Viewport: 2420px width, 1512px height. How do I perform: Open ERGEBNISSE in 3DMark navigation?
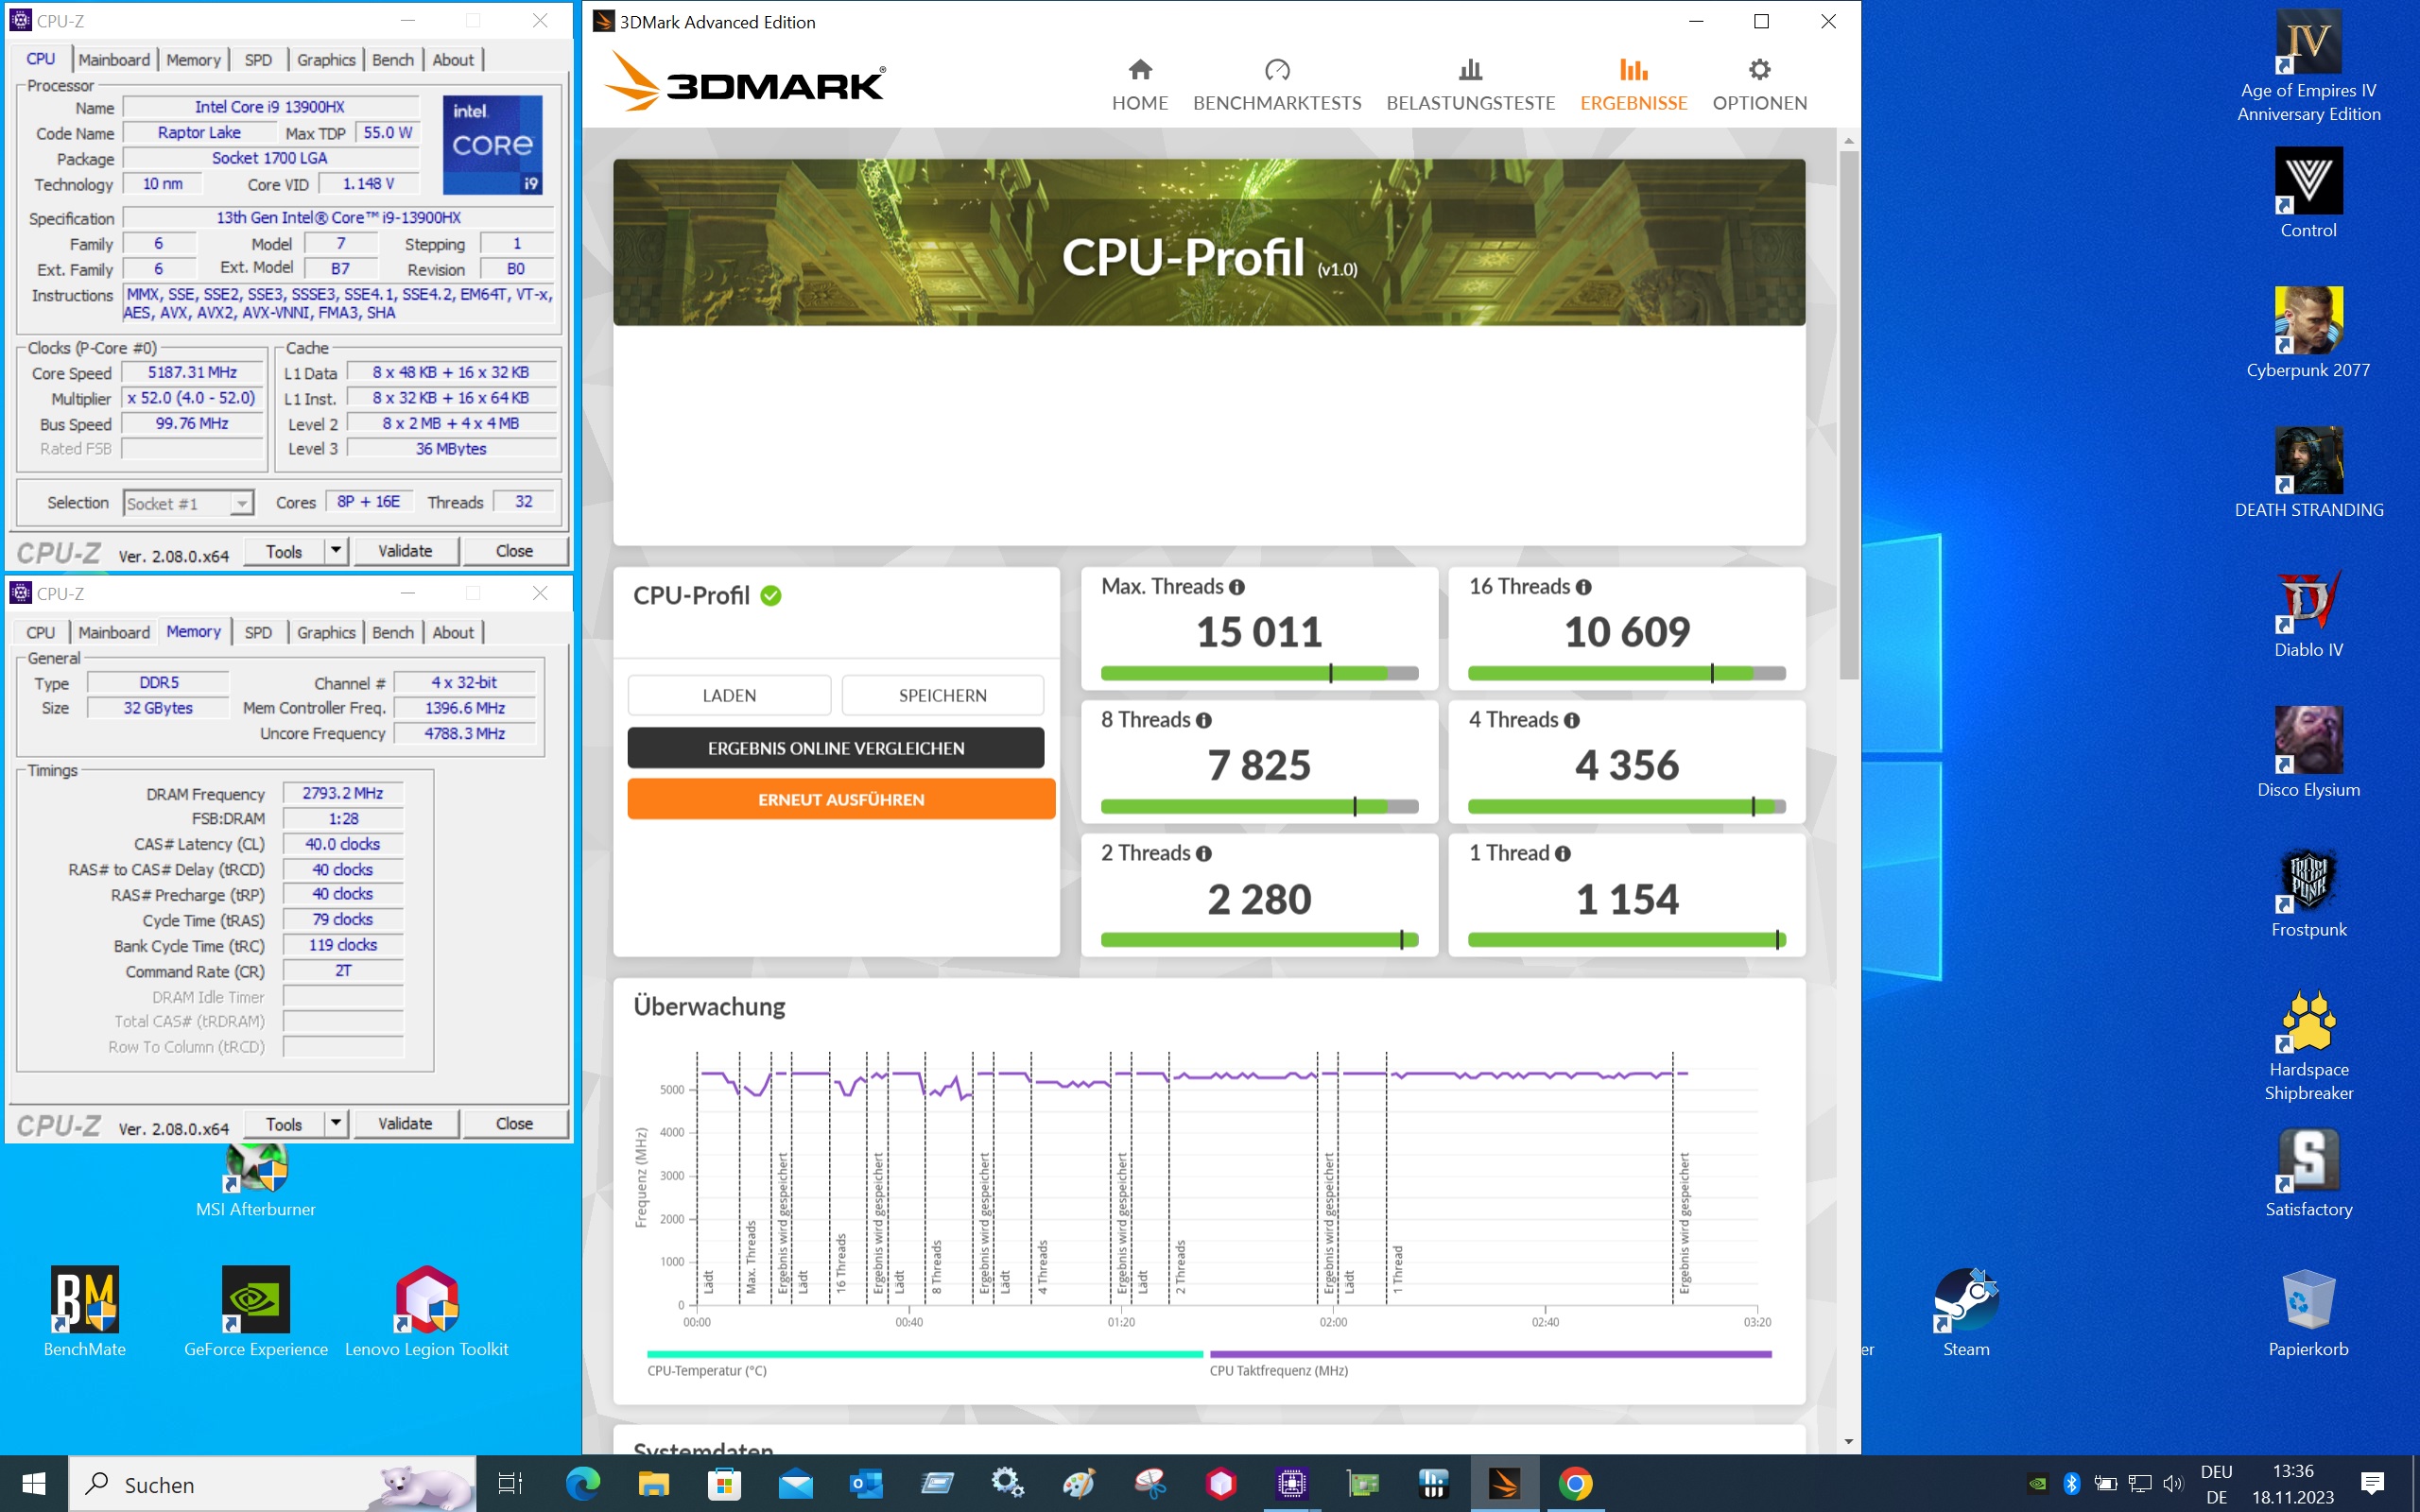1633,85
